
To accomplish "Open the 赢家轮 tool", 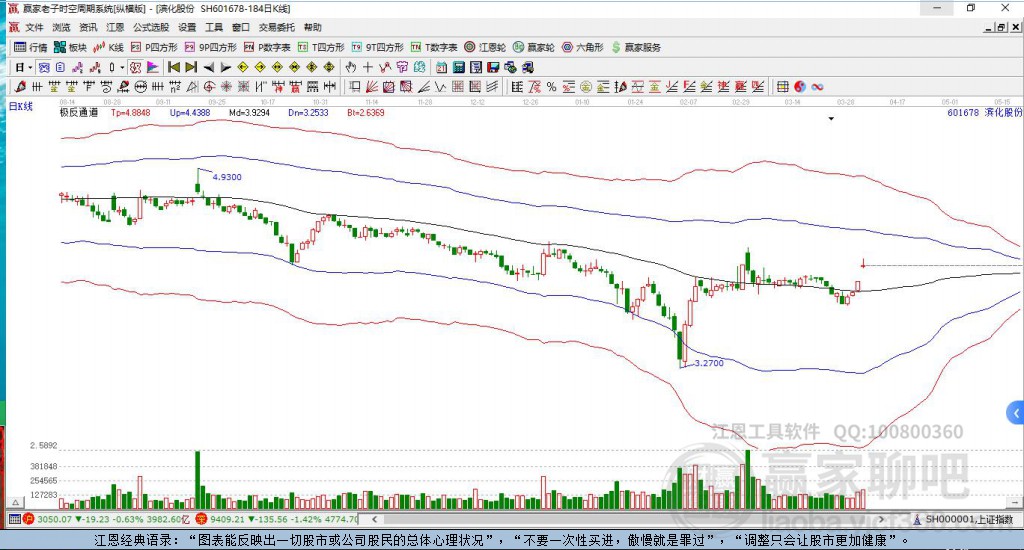I will [x=534, y=47].
